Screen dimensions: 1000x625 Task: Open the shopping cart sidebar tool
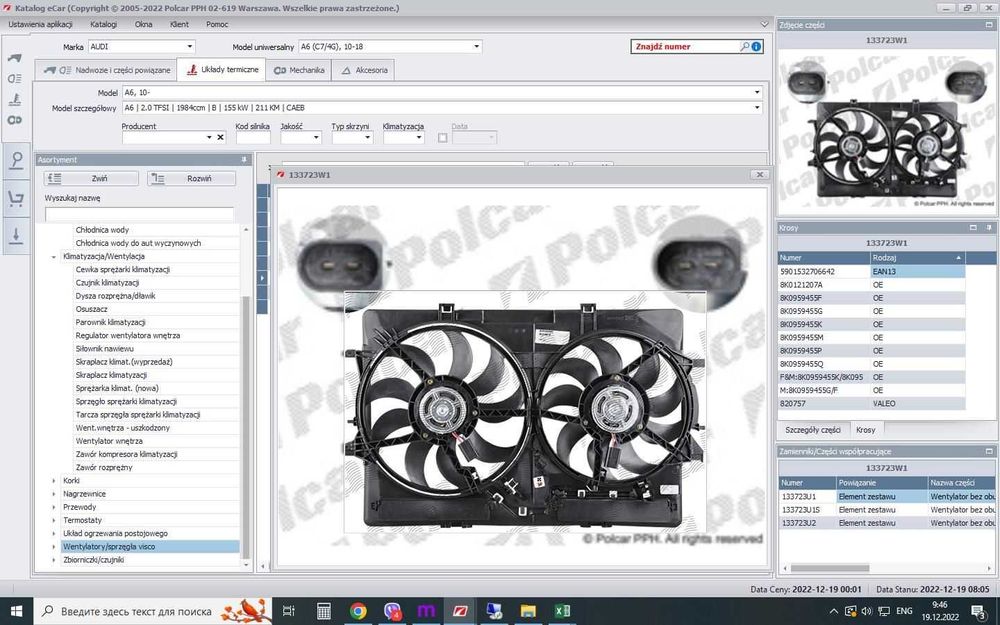click(16, 198)
